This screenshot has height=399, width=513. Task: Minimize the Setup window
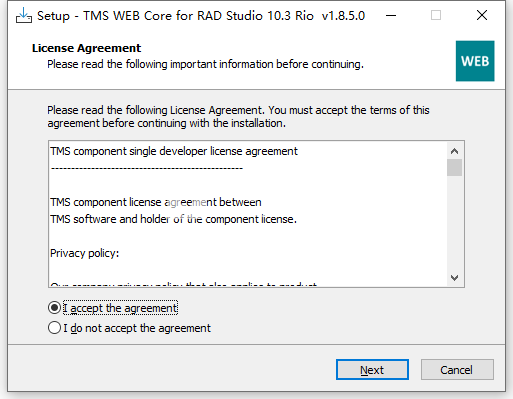pos(391,15)
